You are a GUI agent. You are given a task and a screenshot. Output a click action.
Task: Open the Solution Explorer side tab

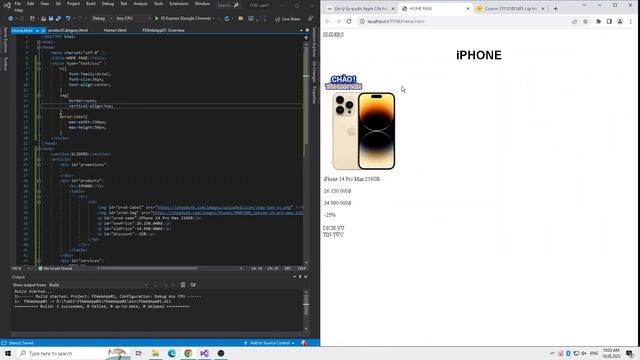pos(314,42)
